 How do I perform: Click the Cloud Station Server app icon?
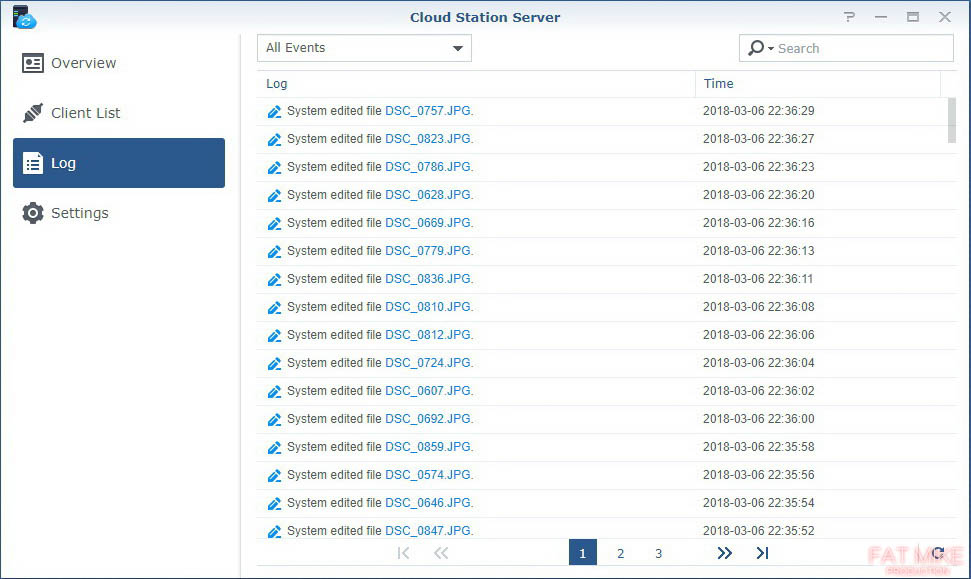pos(24,17)
